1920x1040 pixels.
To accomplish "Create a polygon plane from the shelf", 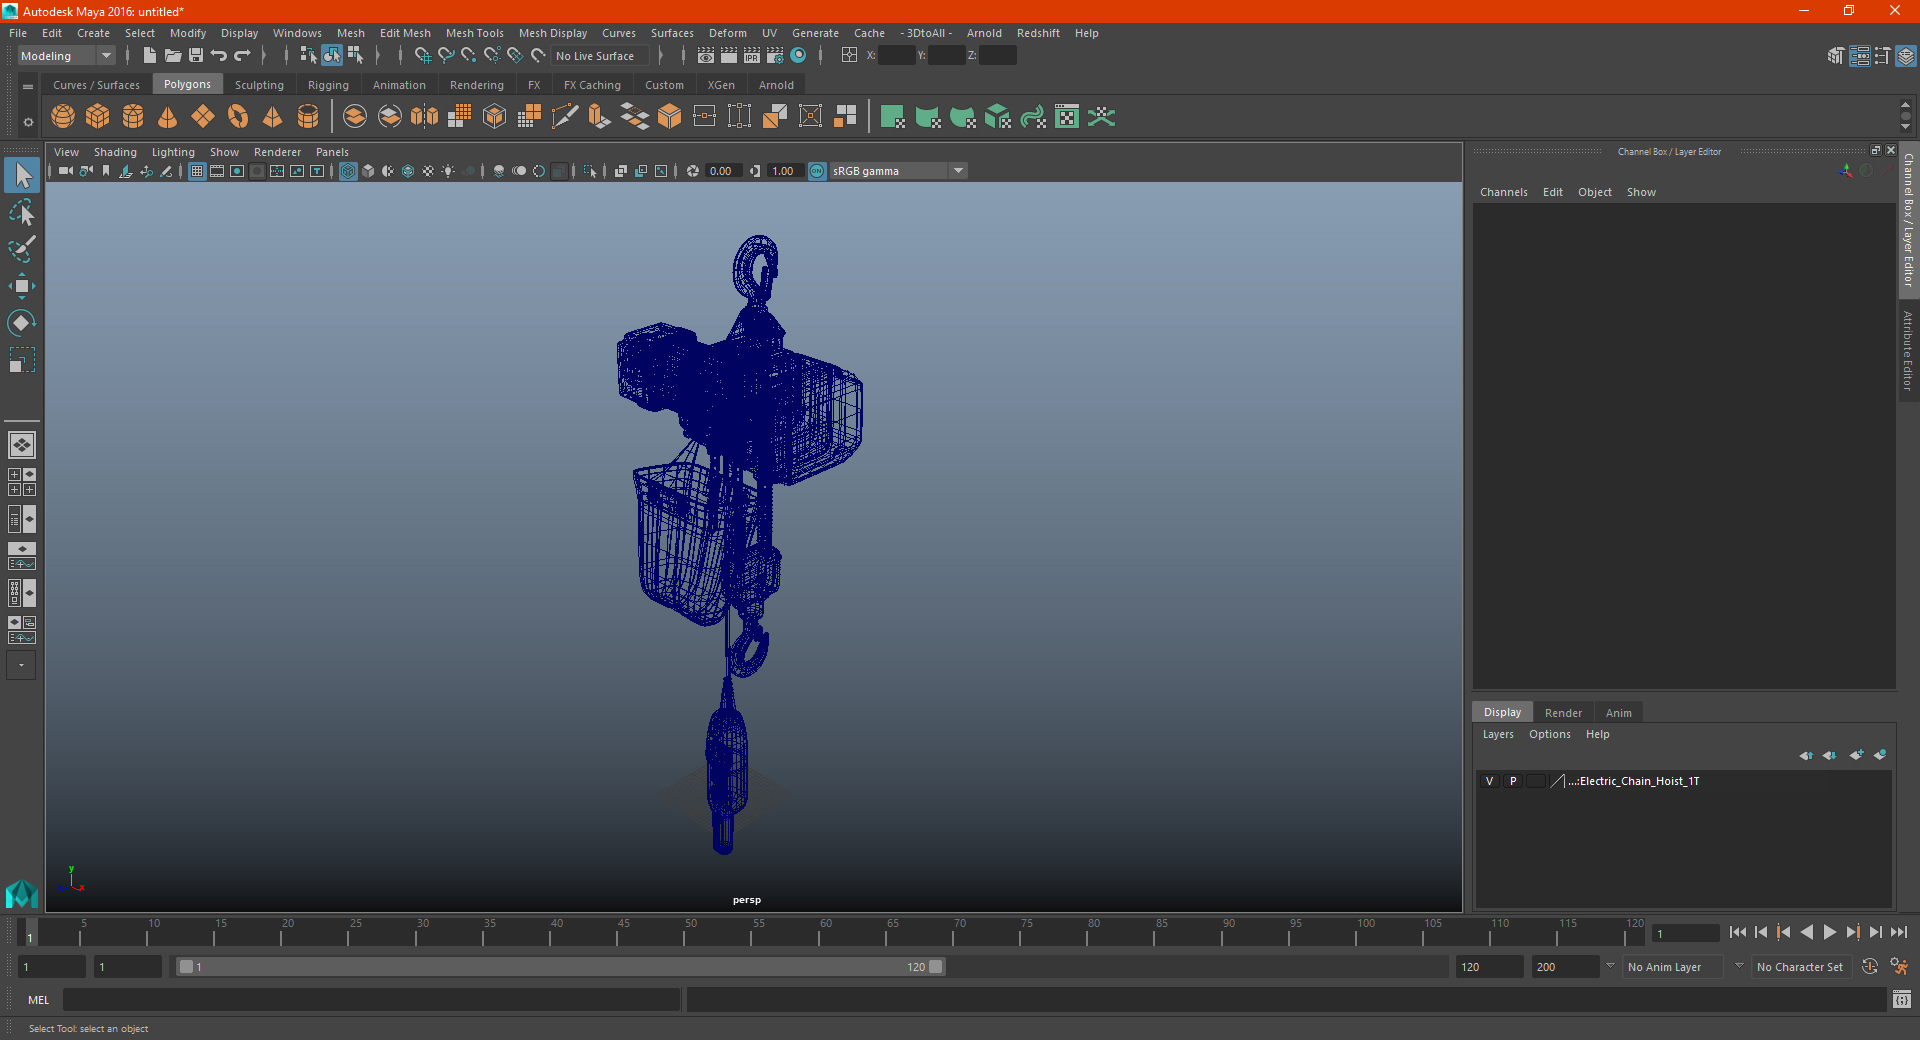I will click(203, 117).
